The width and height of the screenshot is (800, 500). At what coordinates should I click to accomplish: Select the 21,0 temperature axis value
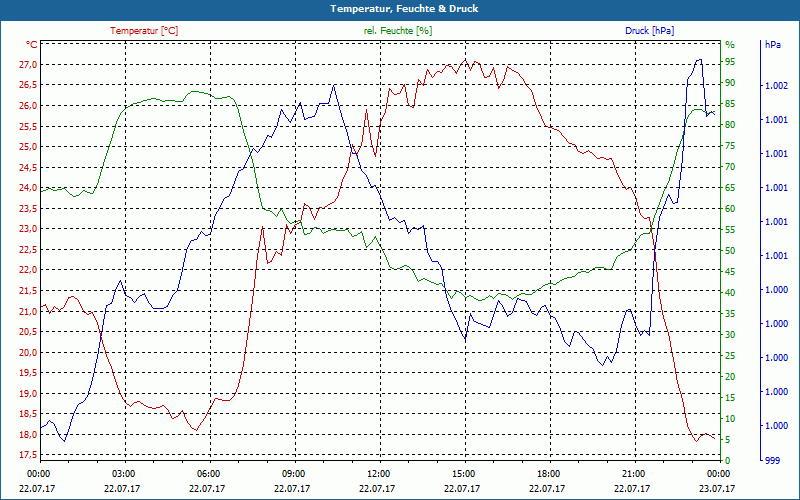[29, 311]
